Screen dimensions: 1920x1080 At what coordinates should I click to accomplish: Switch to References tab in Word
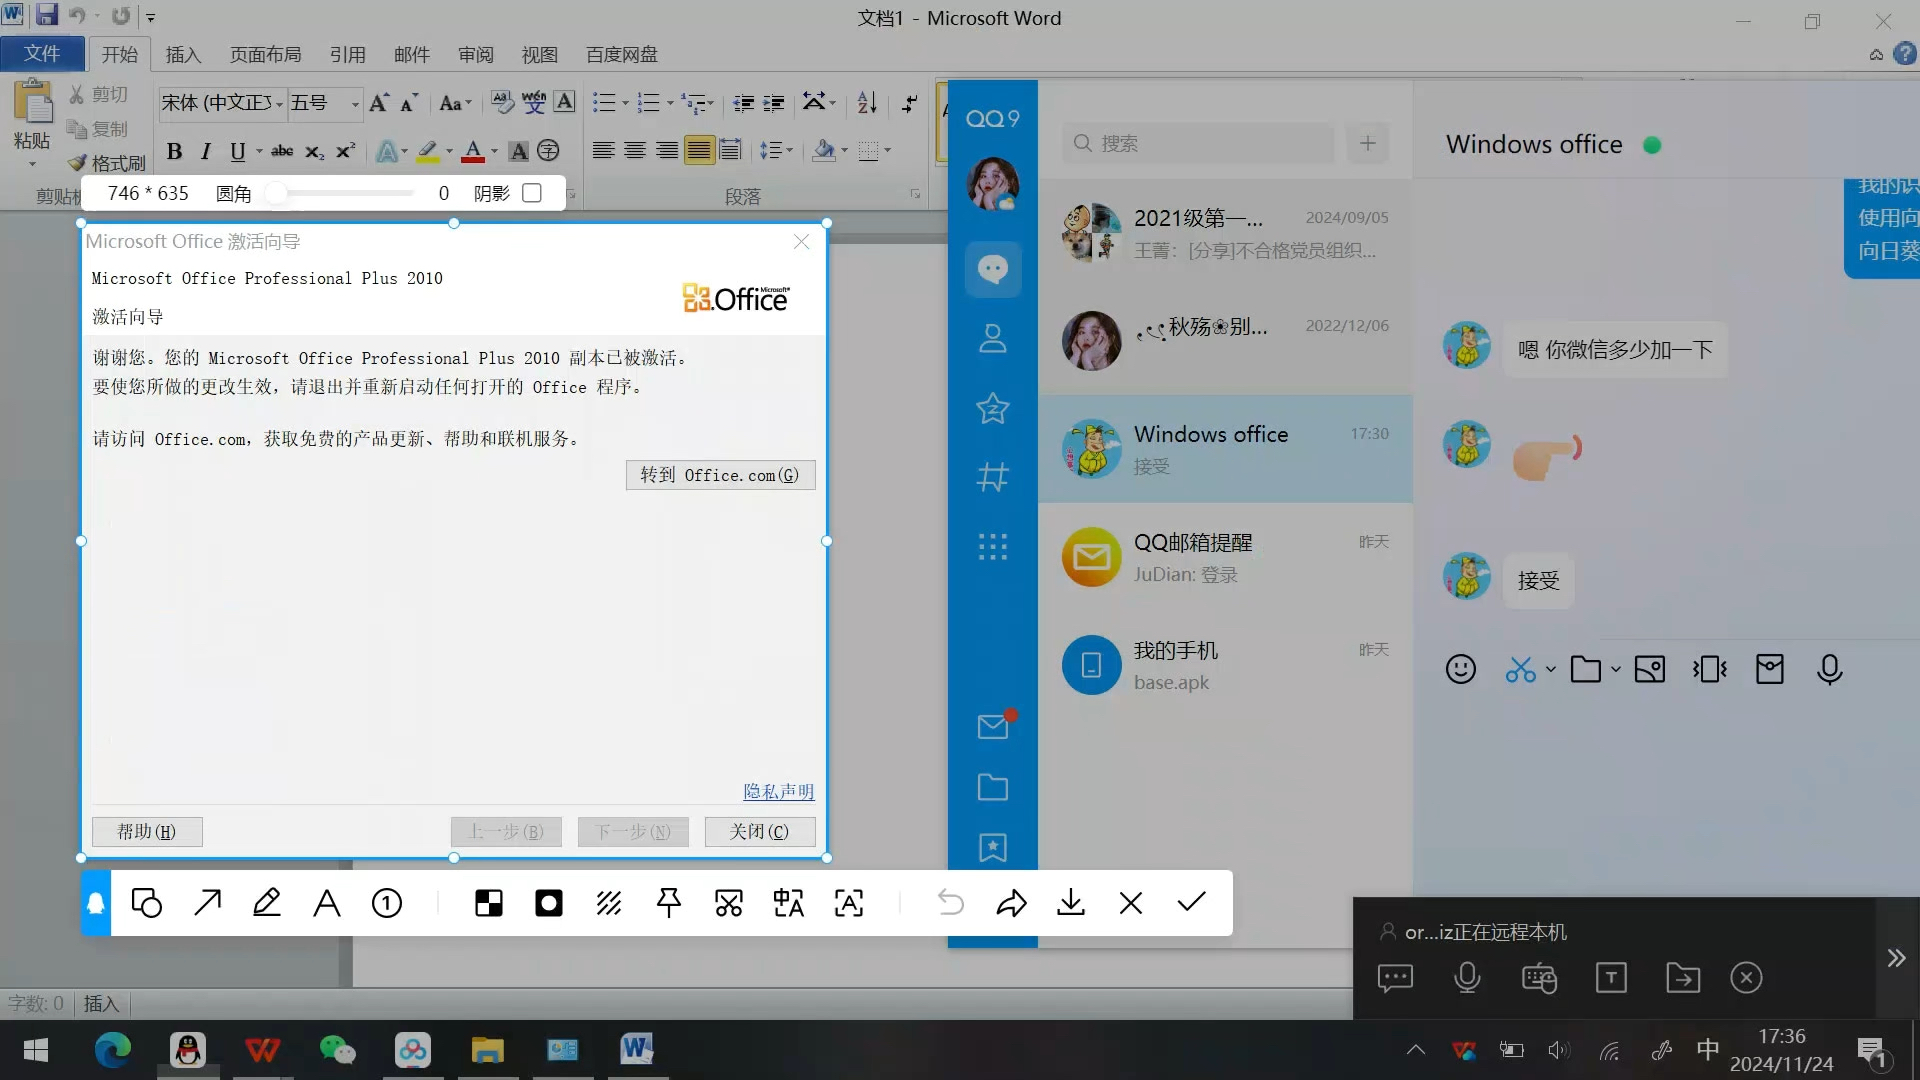coord(347,54)
